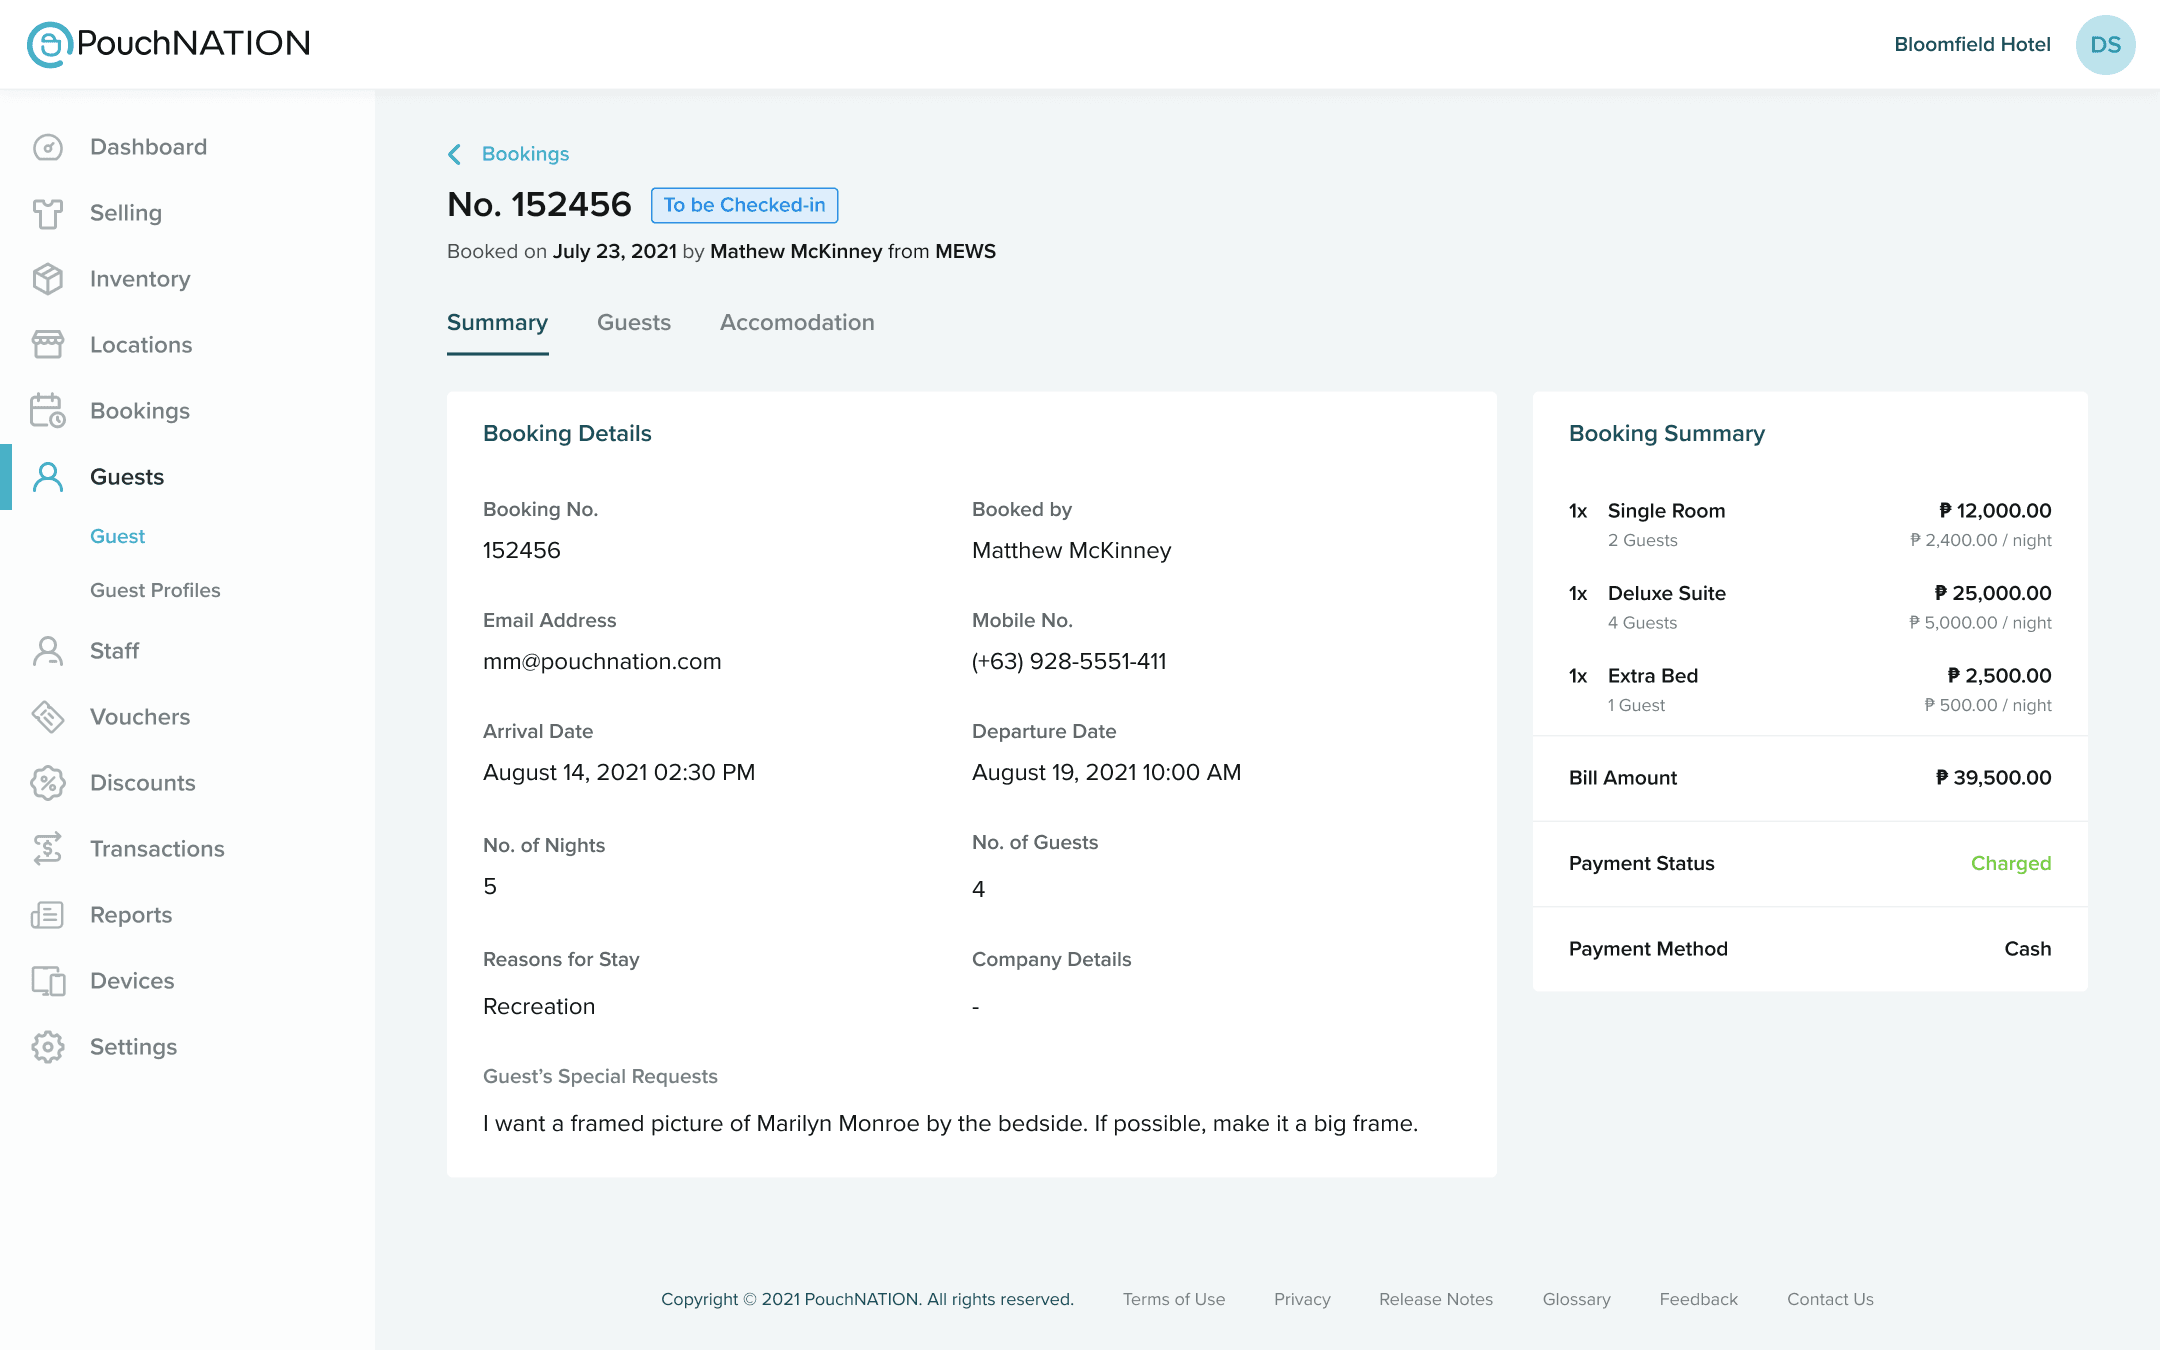This screenshot has height=1350, width=2161.
Task: Click the Locations storefront icon
Action: click(x=47, y=344)
